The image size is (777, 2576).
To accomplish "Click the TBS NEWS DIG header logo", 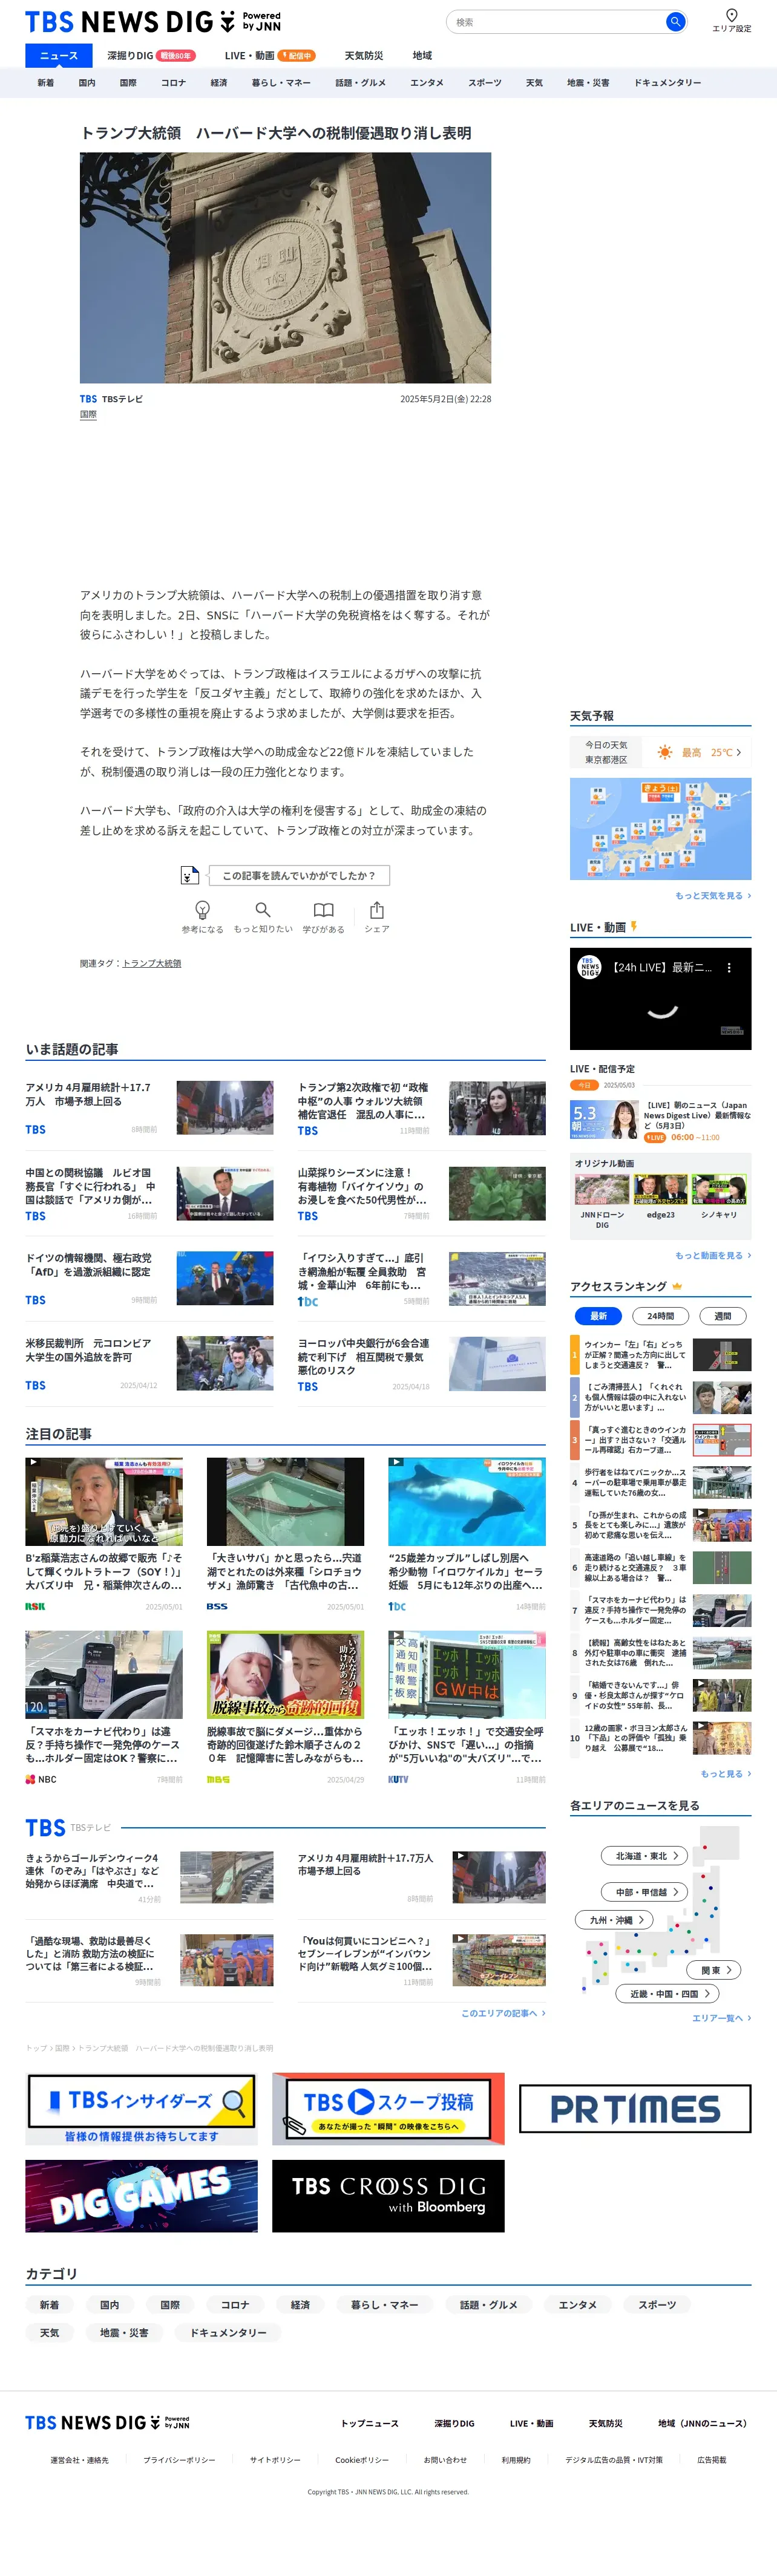I will [x=152, y=21].
